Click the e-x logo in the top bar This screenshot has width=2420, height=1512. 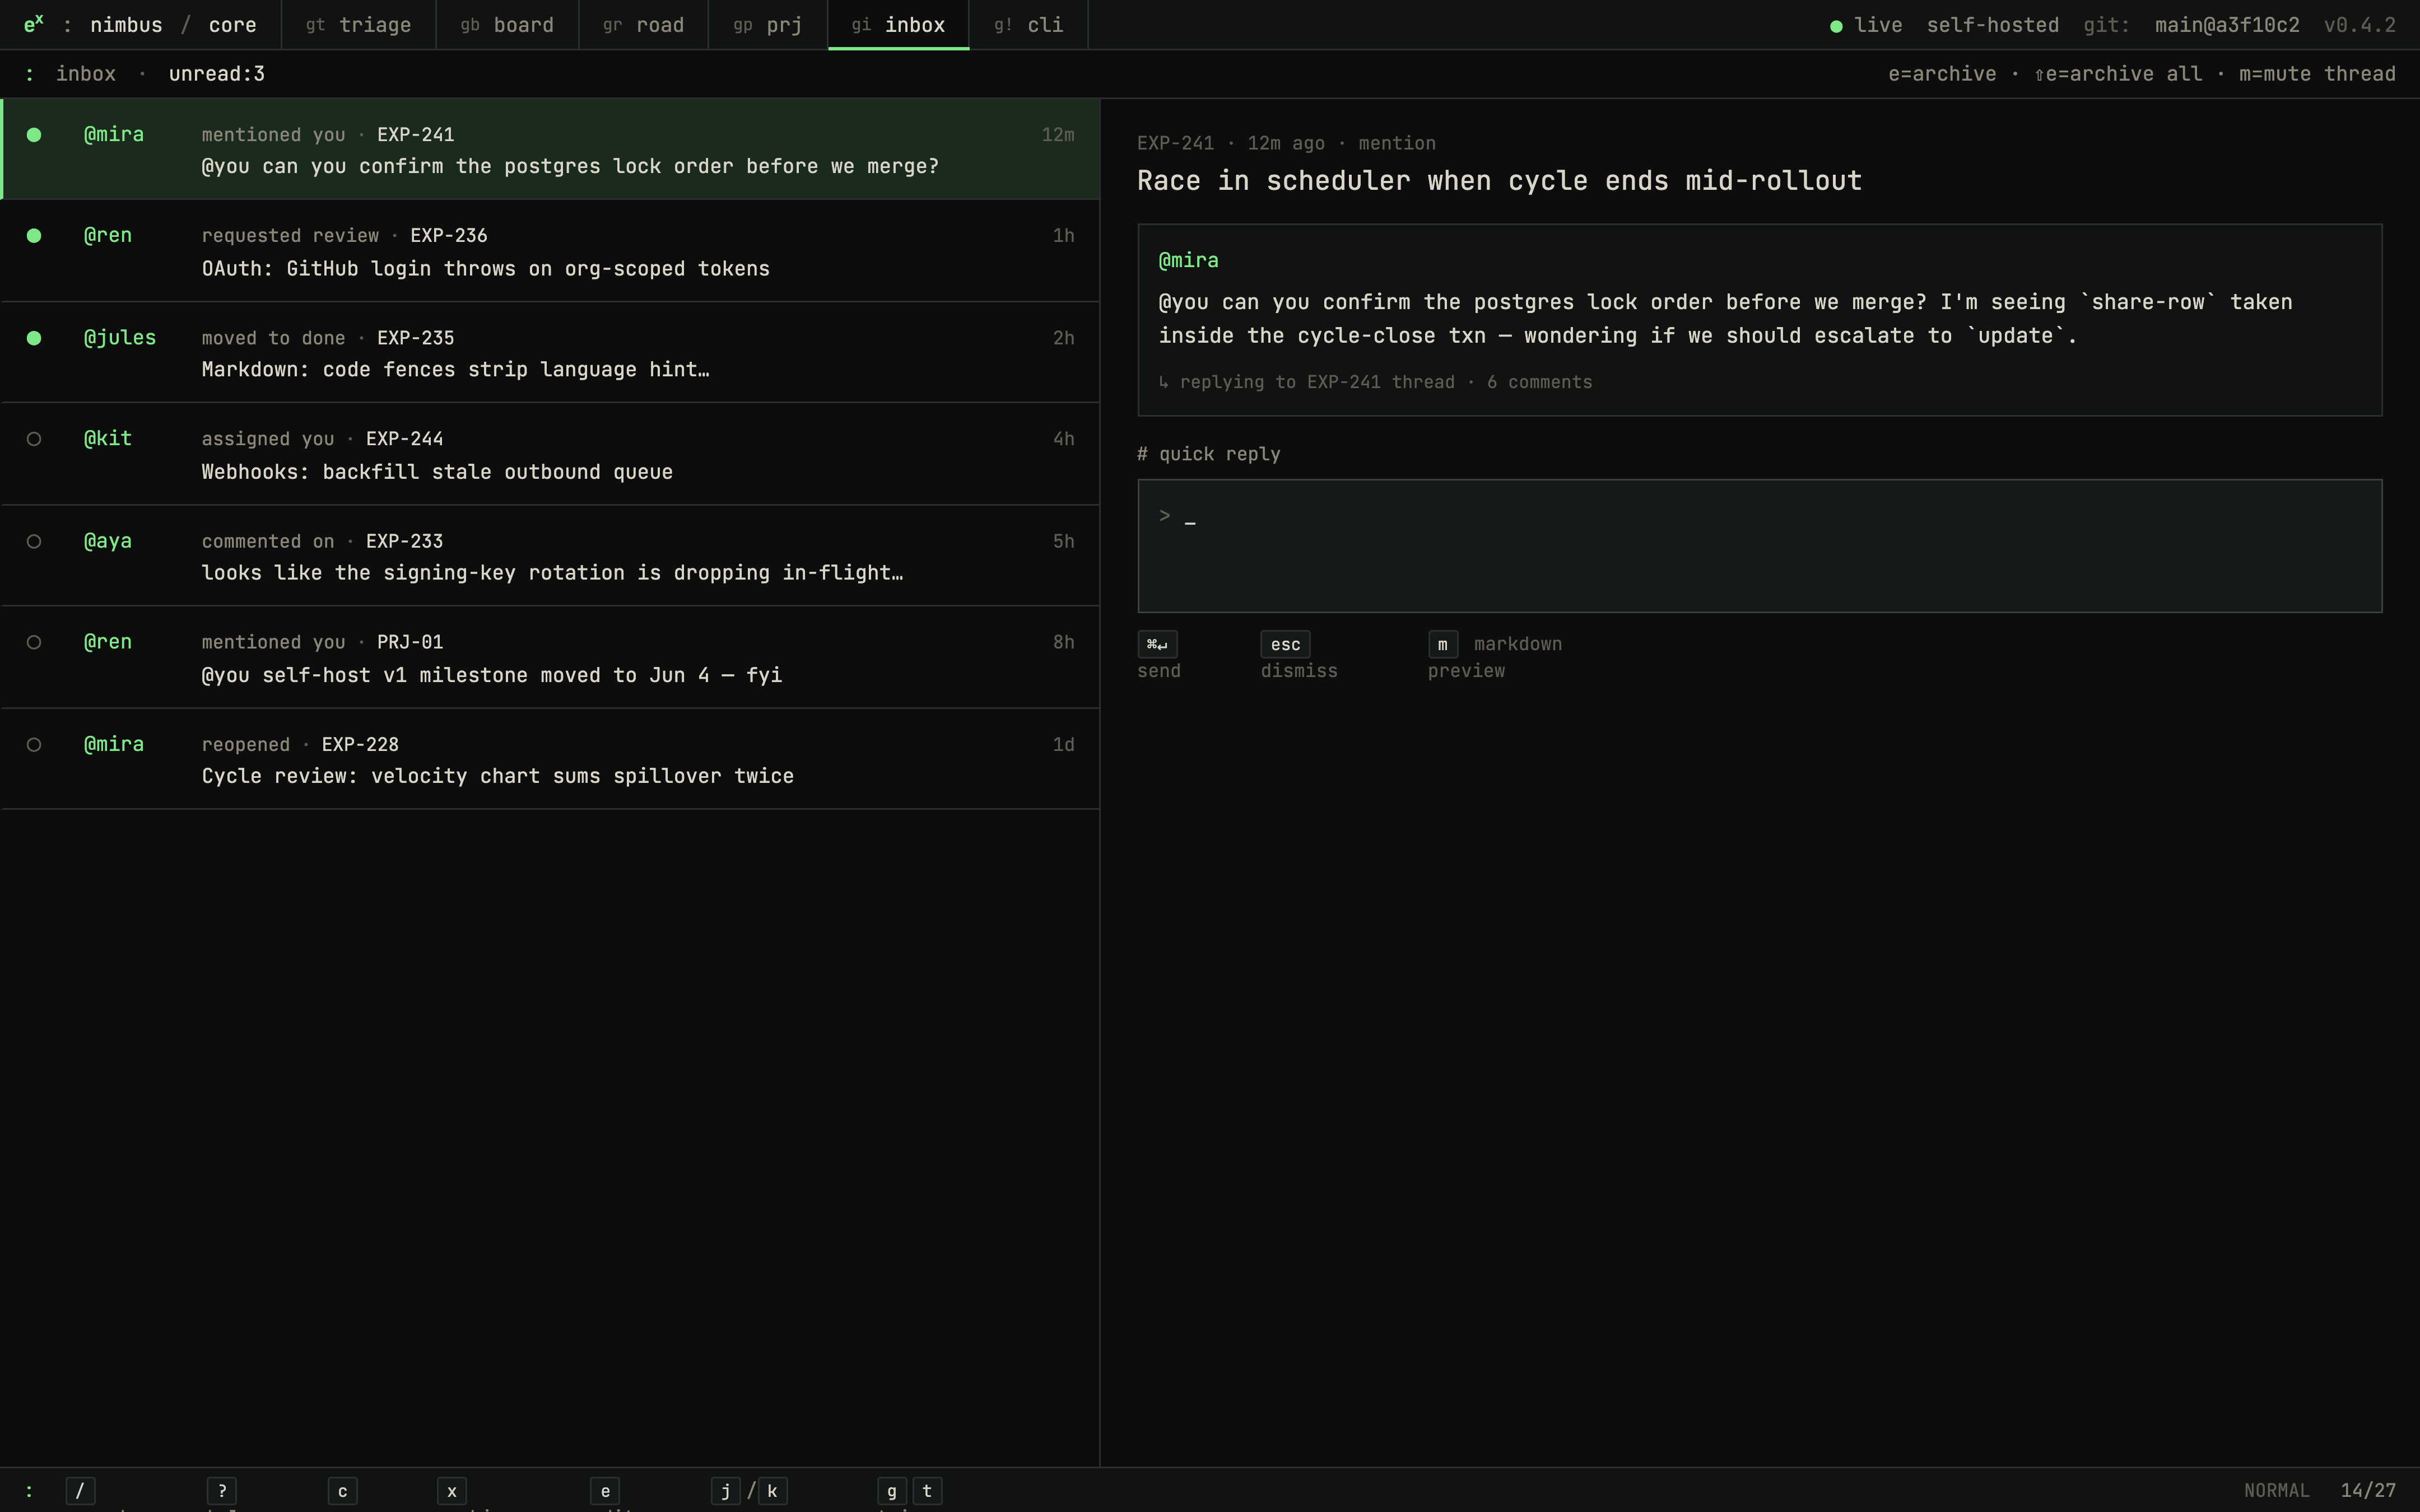(33, 23)
